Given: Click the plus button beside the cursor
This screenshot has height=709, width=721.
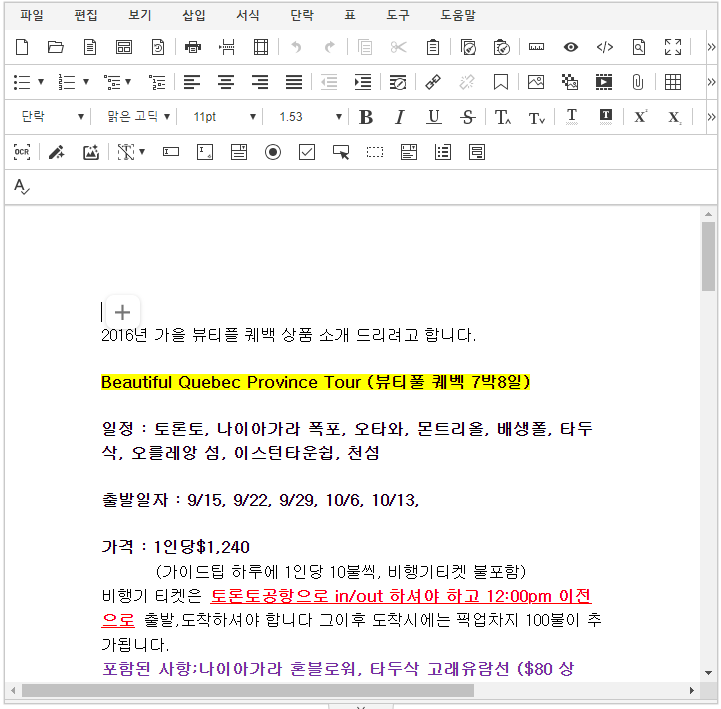Looking at the screenshot, I should [122, 312].
